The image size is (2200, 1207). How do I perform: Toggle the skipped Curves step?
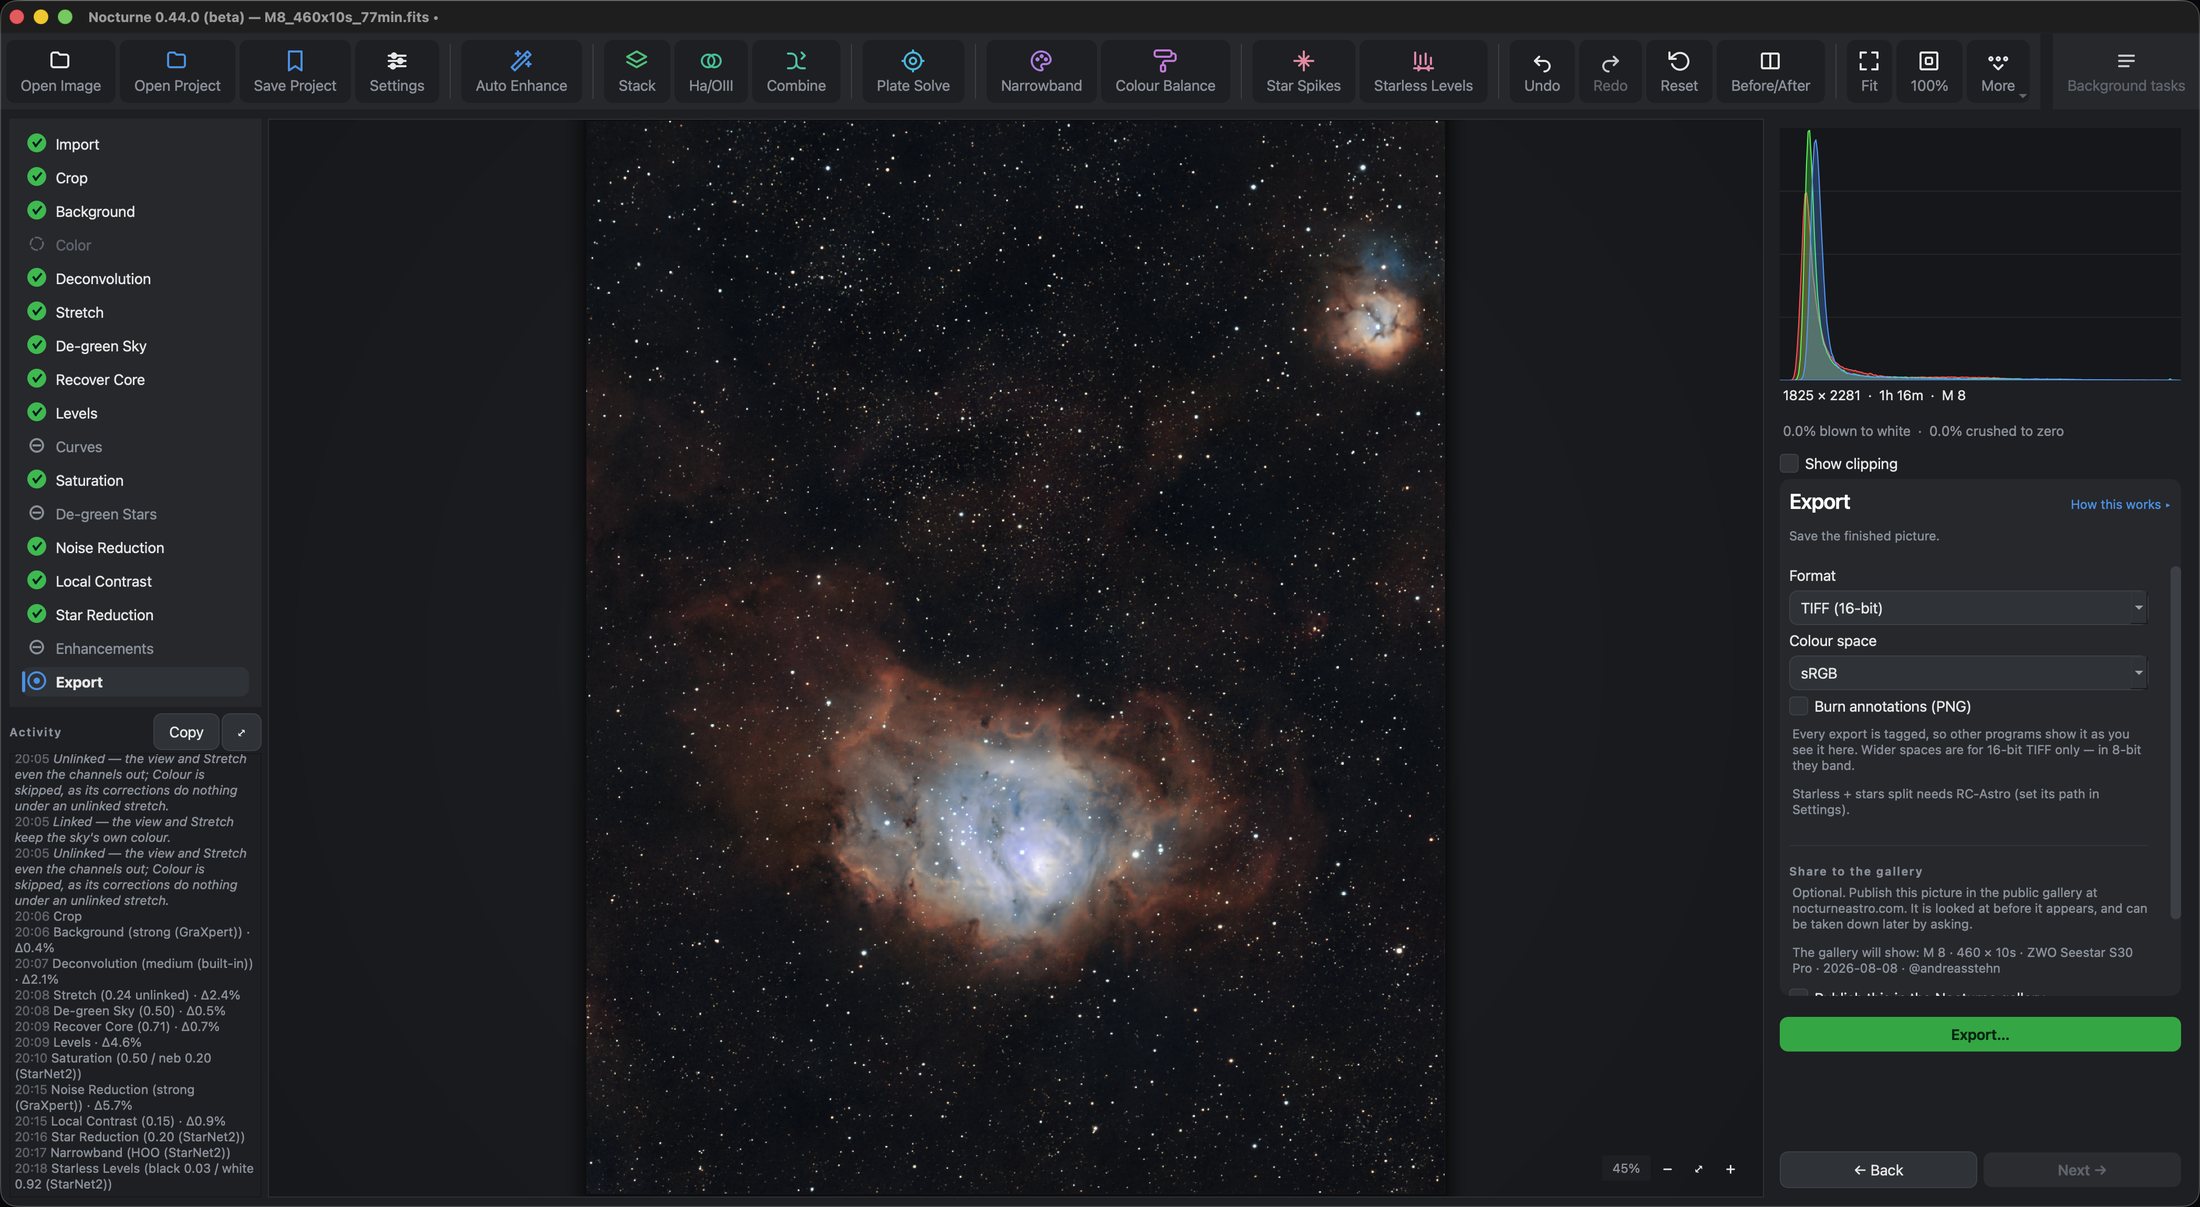coord(37,446)
